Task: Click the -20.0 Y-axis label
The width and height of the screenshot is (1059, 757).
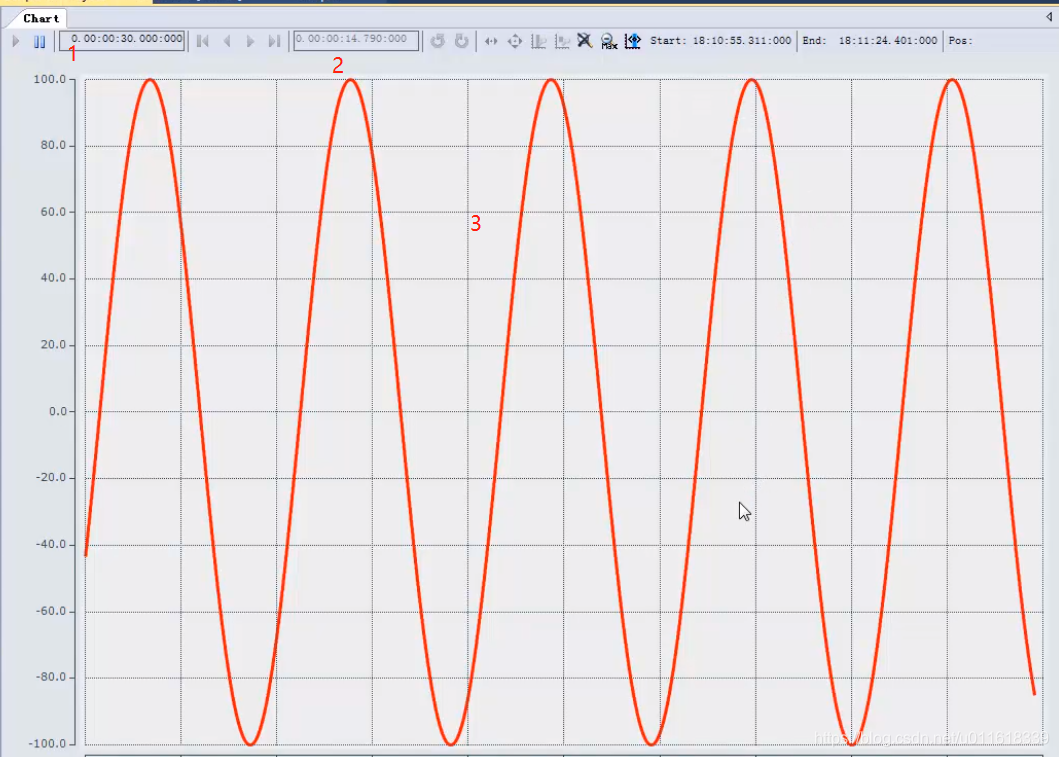Action: point(51,477)
